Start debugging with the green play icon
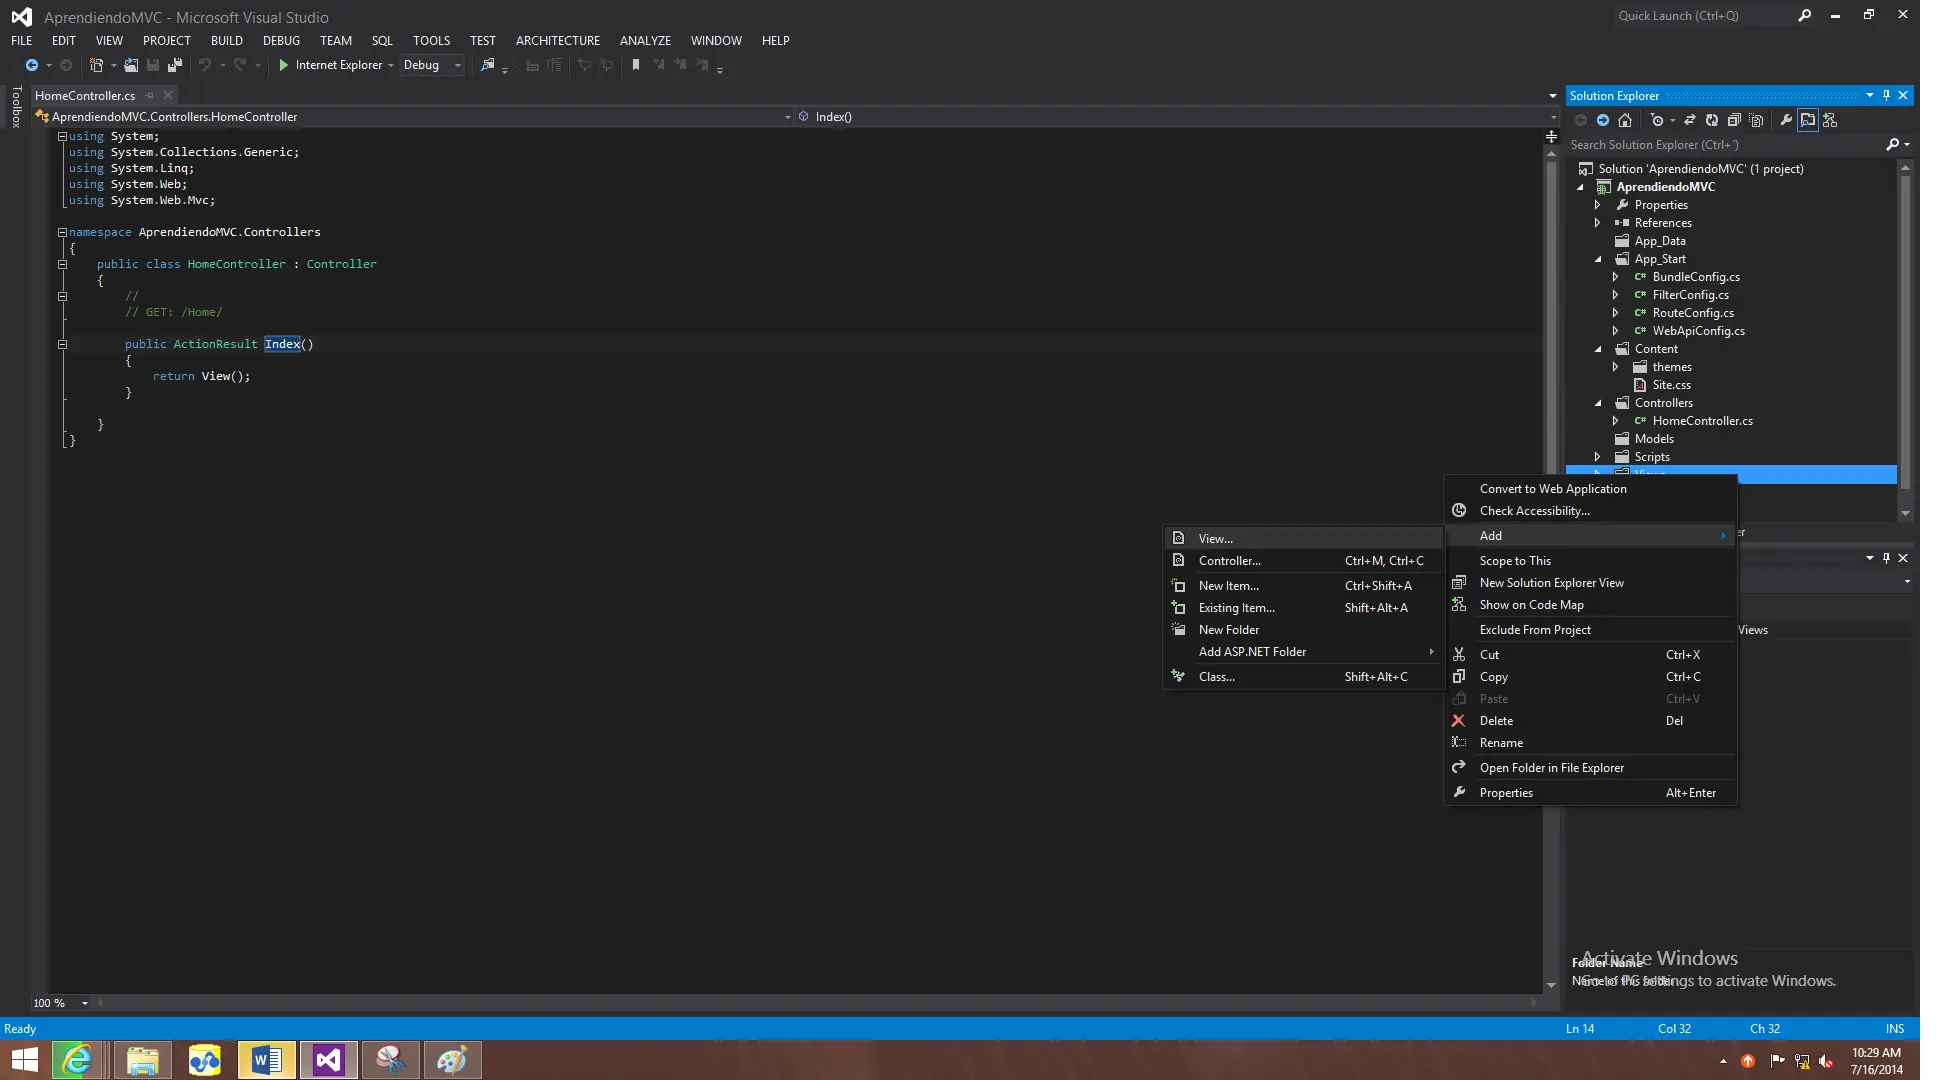 (x=284, y=65)
